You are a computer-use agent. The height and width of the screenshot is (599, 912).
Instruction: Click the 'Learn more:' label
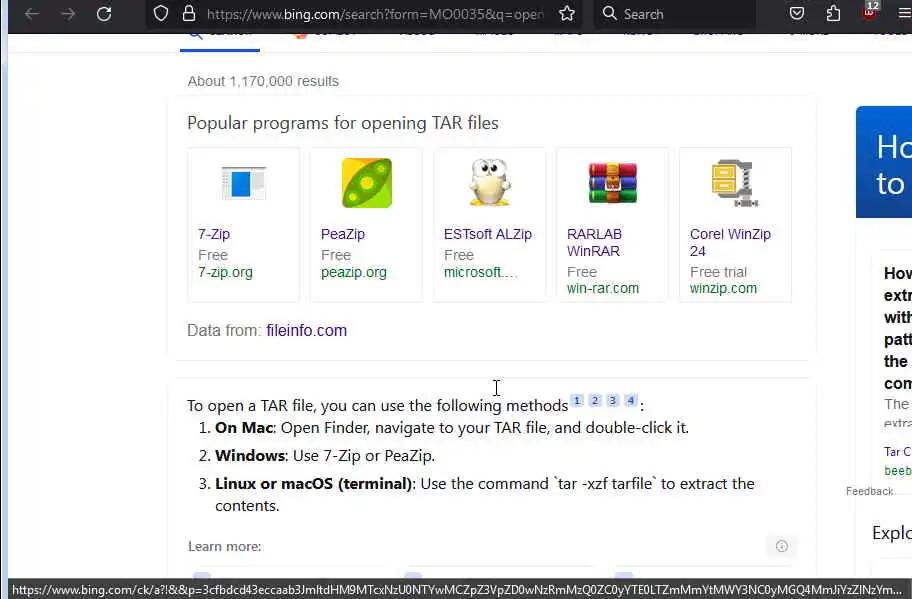click(x=225, y=547)
